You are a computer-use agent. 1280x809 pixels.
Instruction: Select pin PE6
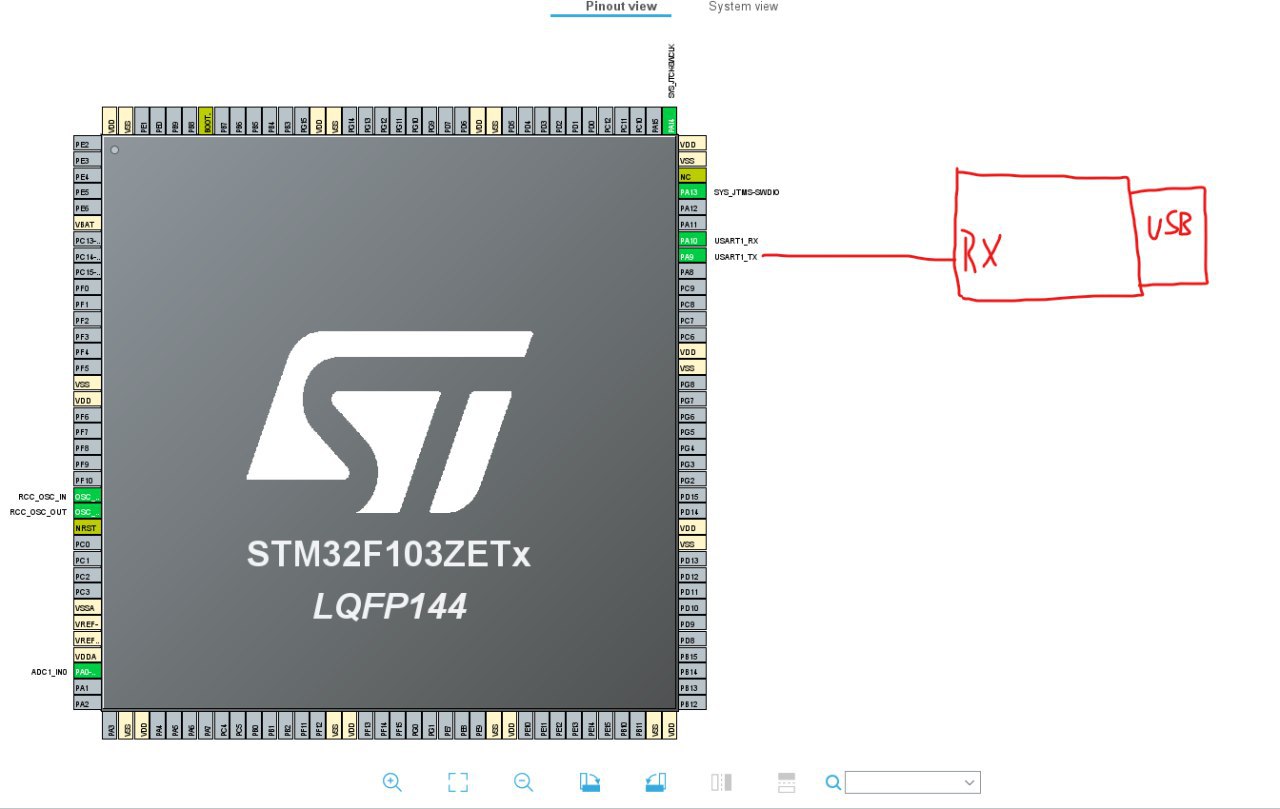point(88,208)
